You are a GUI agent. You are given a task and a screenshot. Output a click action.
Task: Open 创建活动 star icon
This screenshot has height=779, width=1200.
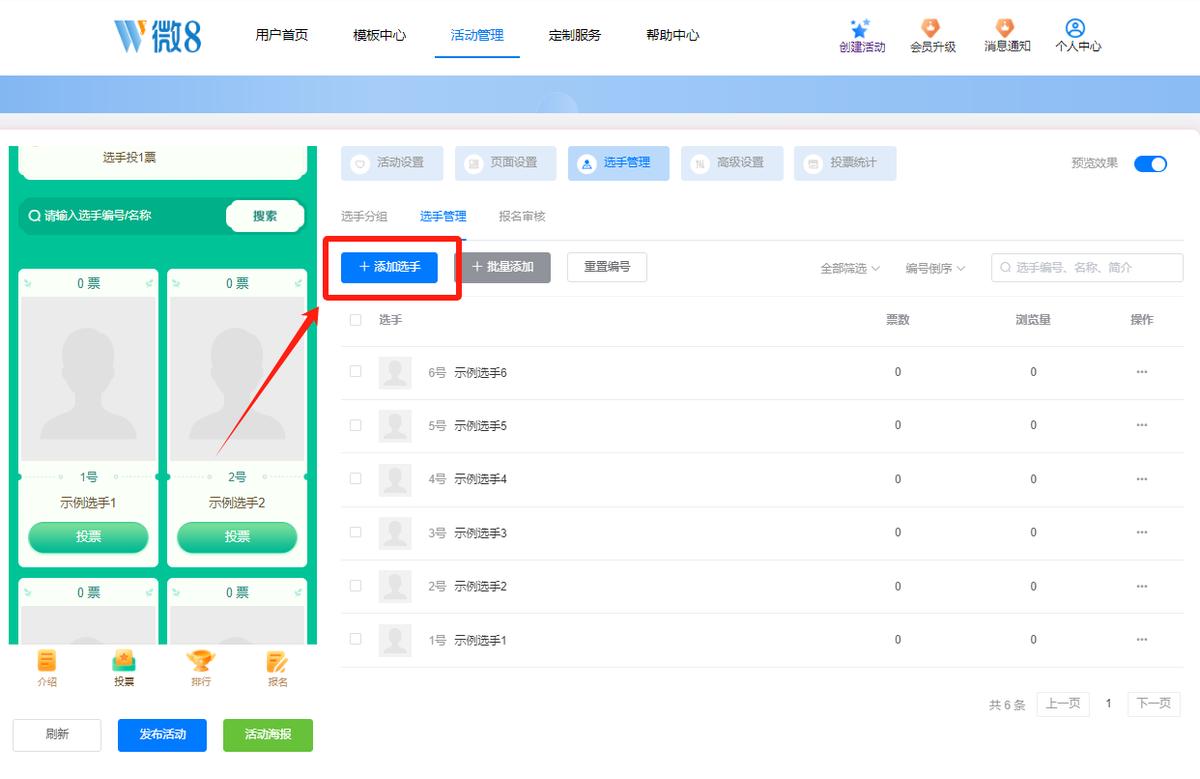point(861,28)
